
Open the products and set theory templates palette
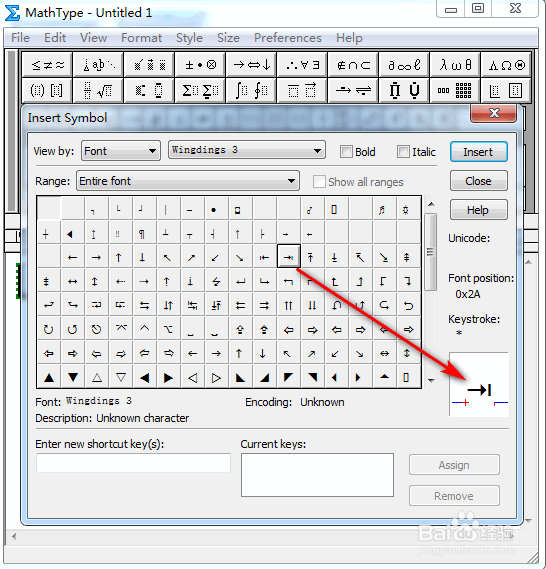pyautogui.click(x=404, y=90)
